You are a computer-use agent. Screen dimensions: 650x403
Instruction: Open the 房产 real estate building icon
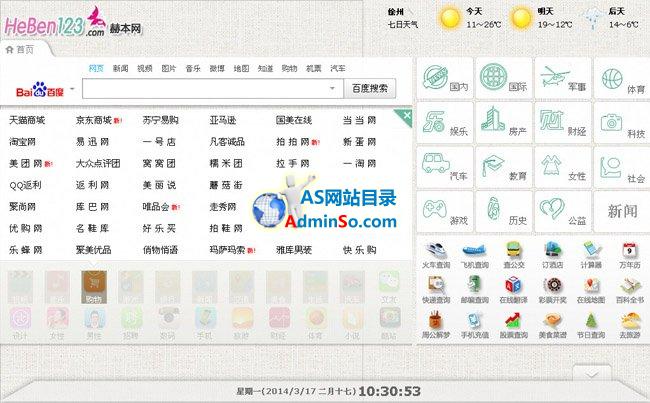[x=504, y=123]
